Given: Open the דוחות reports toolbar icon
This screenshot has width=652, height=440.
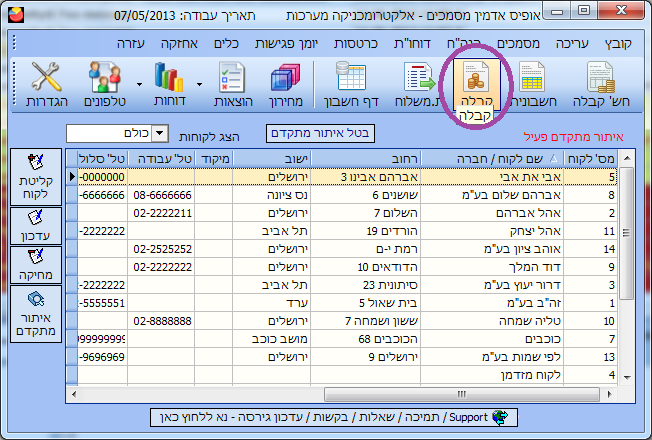Looking at the screenshot, I should coord(169,84).
